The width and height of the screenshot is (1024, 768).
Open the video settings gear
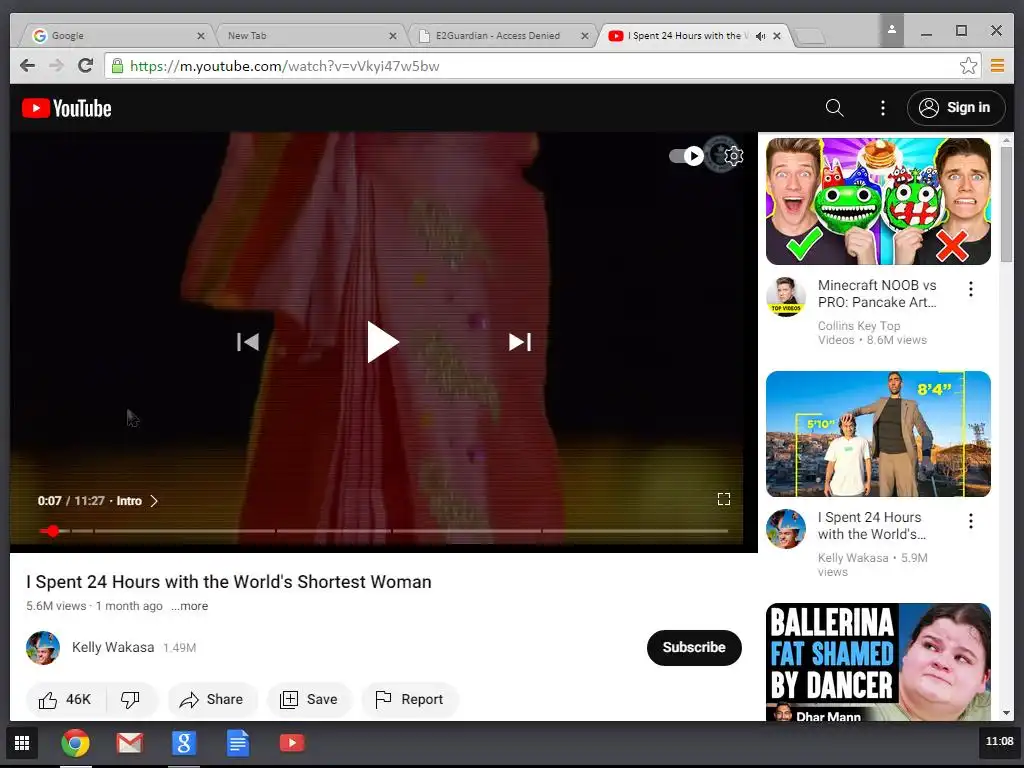point(733,156)
